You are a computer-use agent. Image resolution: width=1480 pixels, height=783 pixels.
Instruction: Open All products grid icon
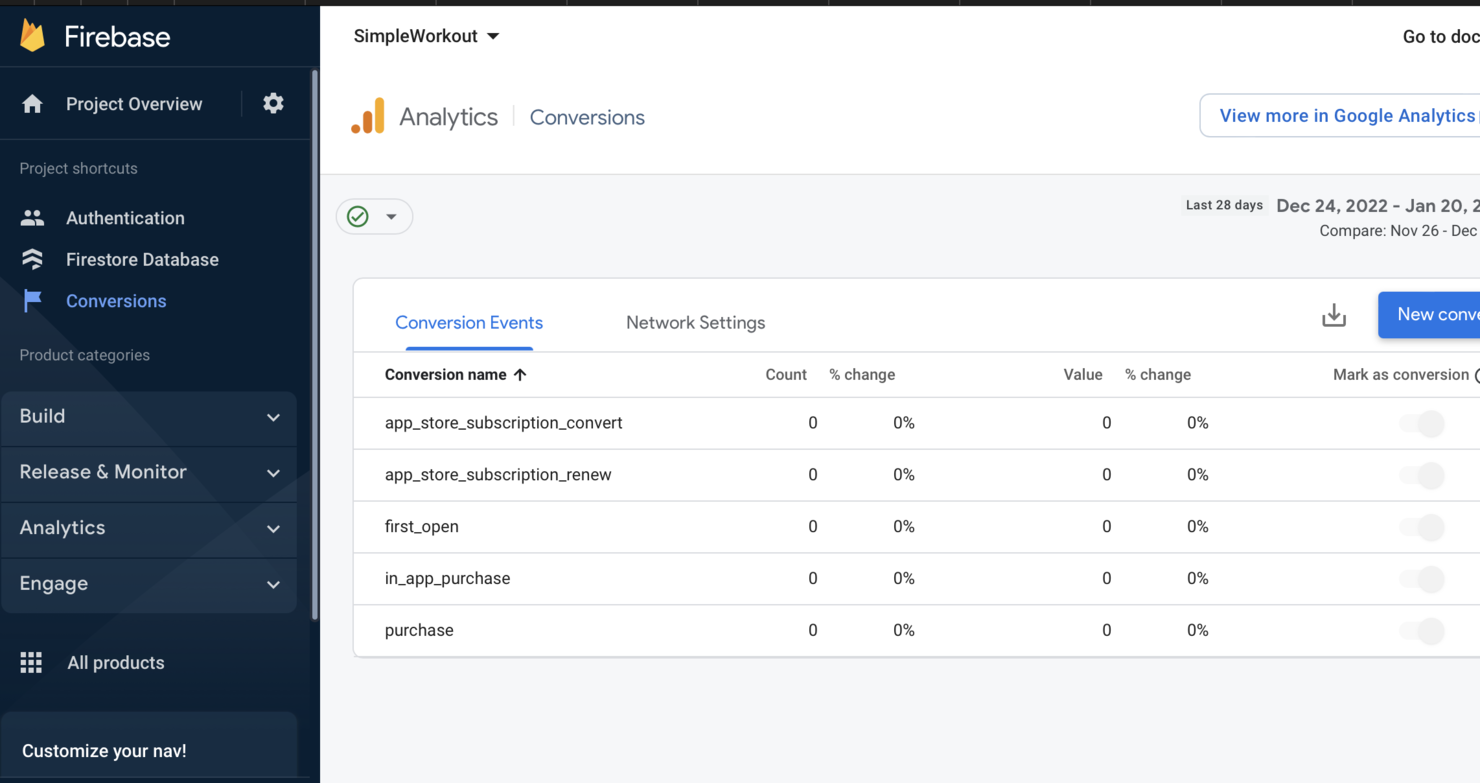click(31, 662)
